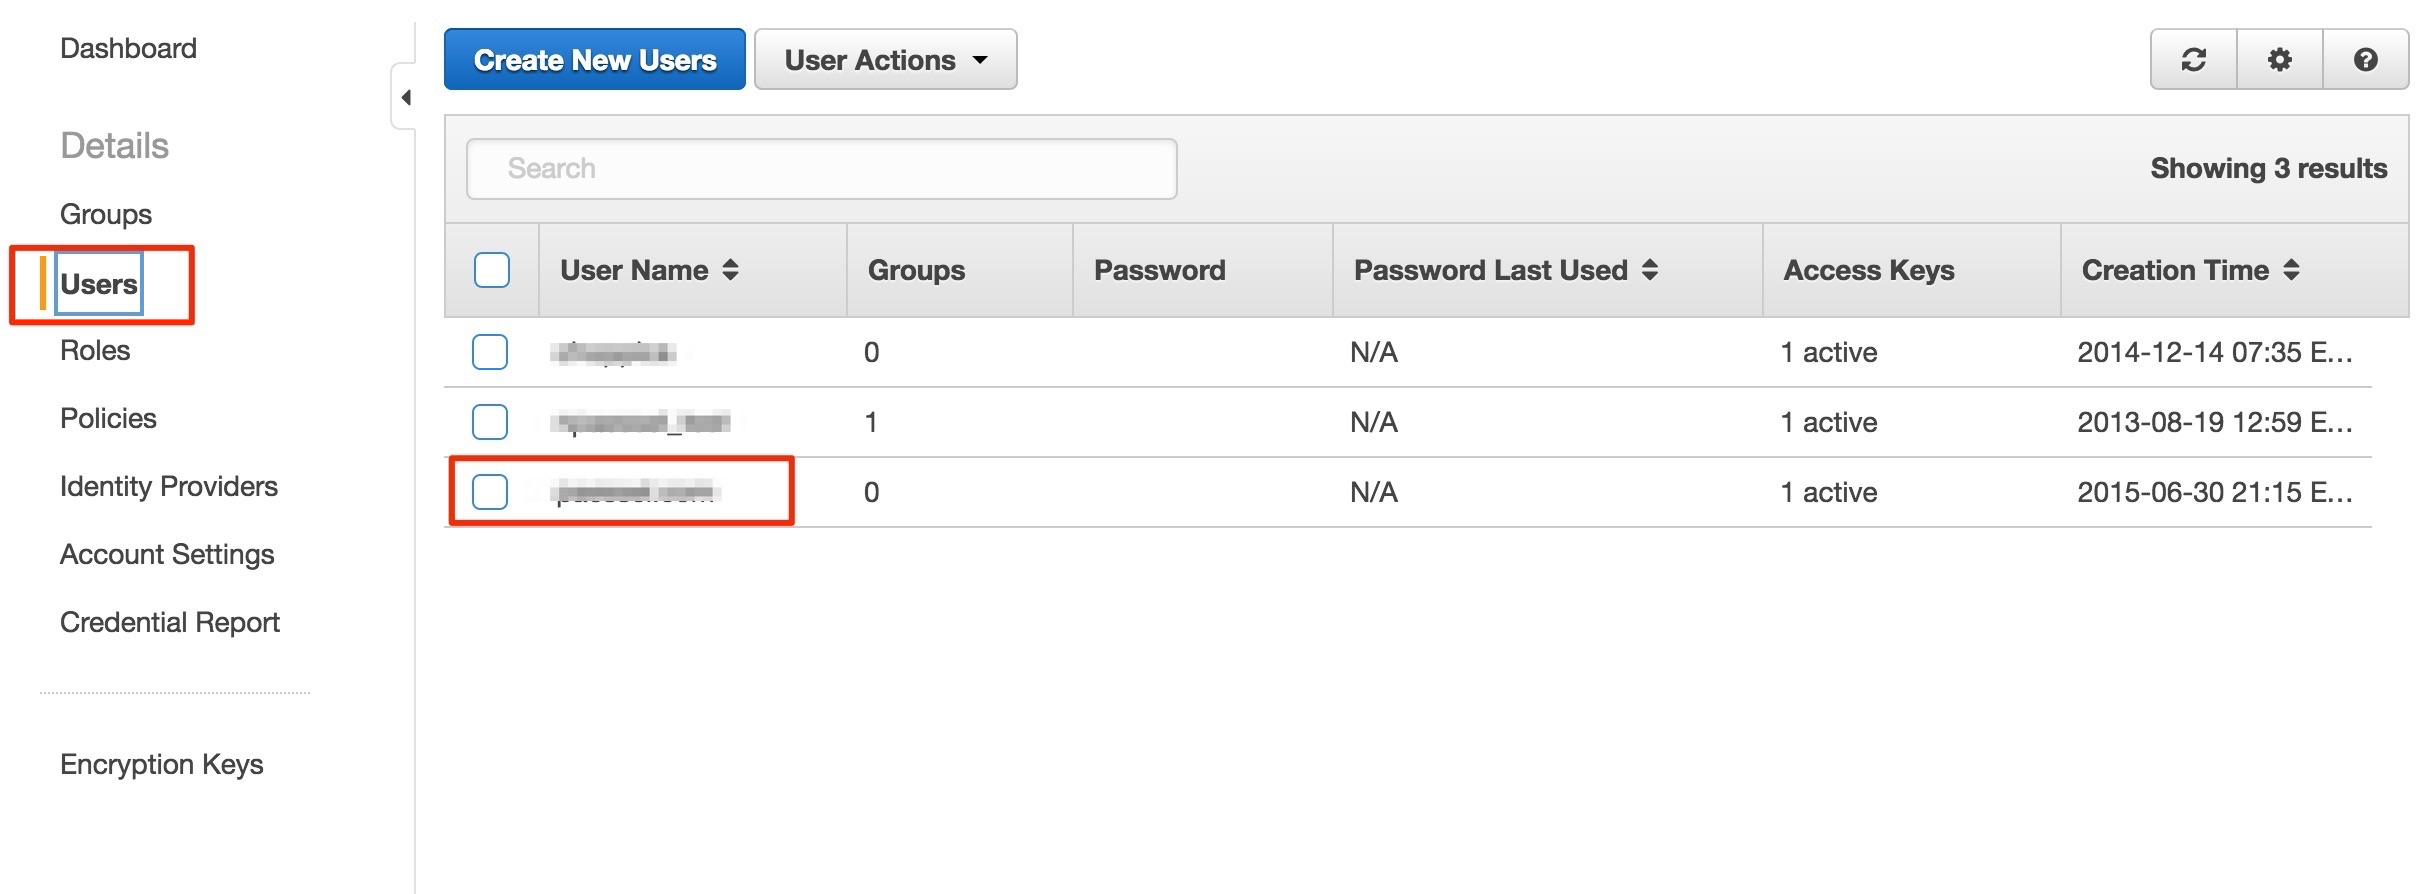2426x894 pixels.
Task: Click '1 active' in the 2015-06-30 row
Action: click(x=1829, y=492)
